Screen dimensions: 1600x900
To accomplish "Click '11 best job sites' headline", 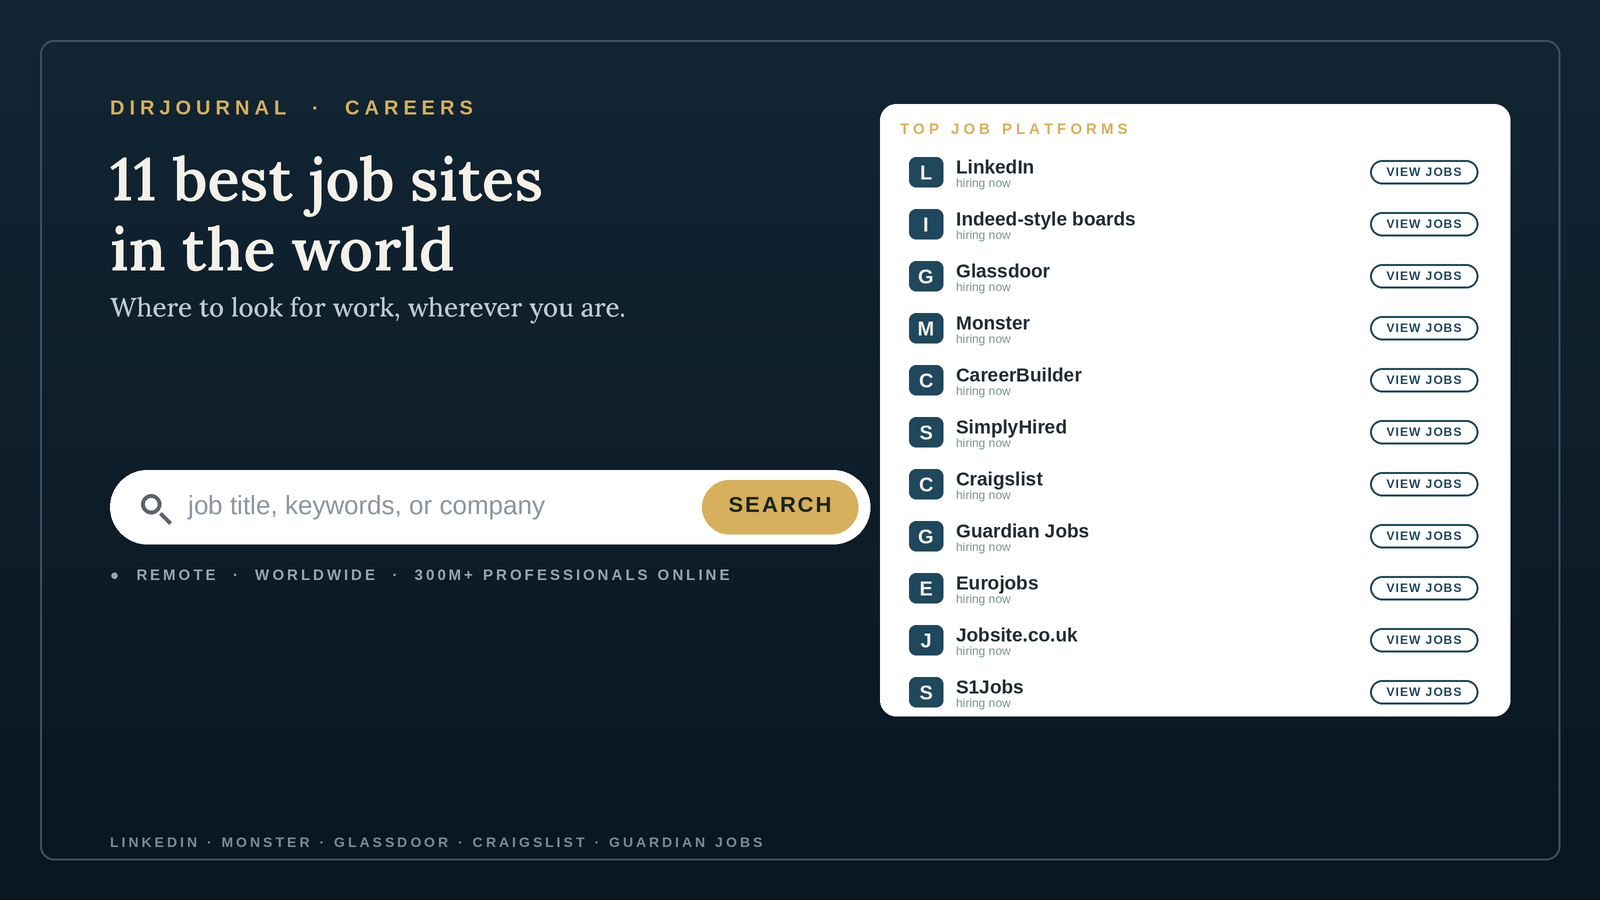I will 326,182.
